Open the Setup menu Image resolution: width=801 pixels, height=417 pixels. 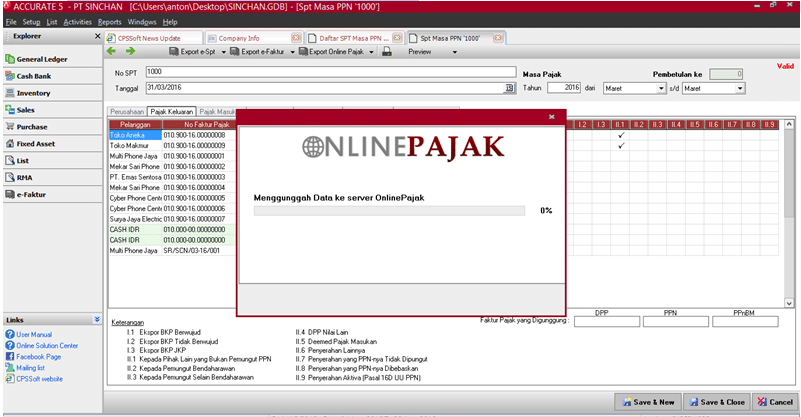[31, 22]
